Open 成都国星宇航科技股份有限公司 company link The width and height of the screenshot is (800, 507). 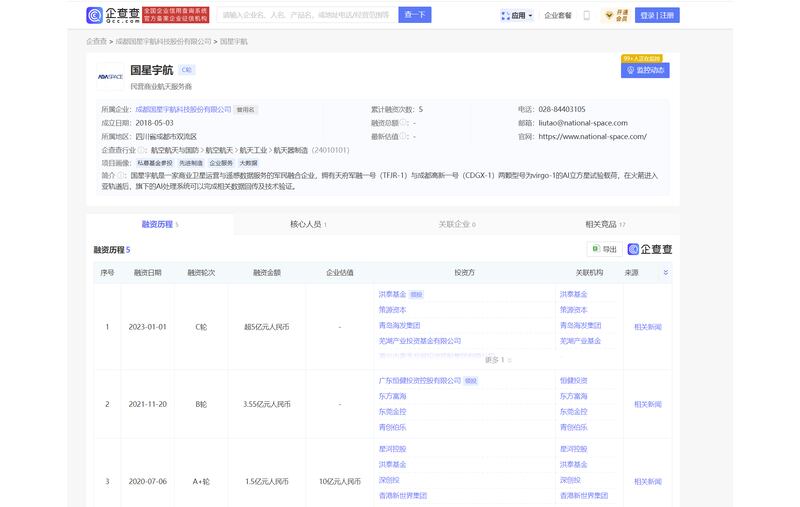pyautogui.click(x=183, y=109)
